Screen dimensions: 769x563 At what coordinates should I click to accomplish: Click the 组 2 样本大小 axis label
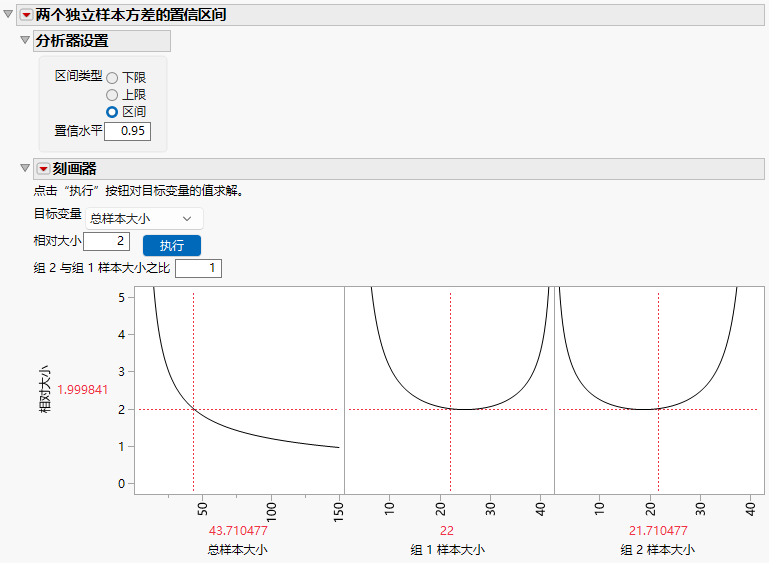657,550
